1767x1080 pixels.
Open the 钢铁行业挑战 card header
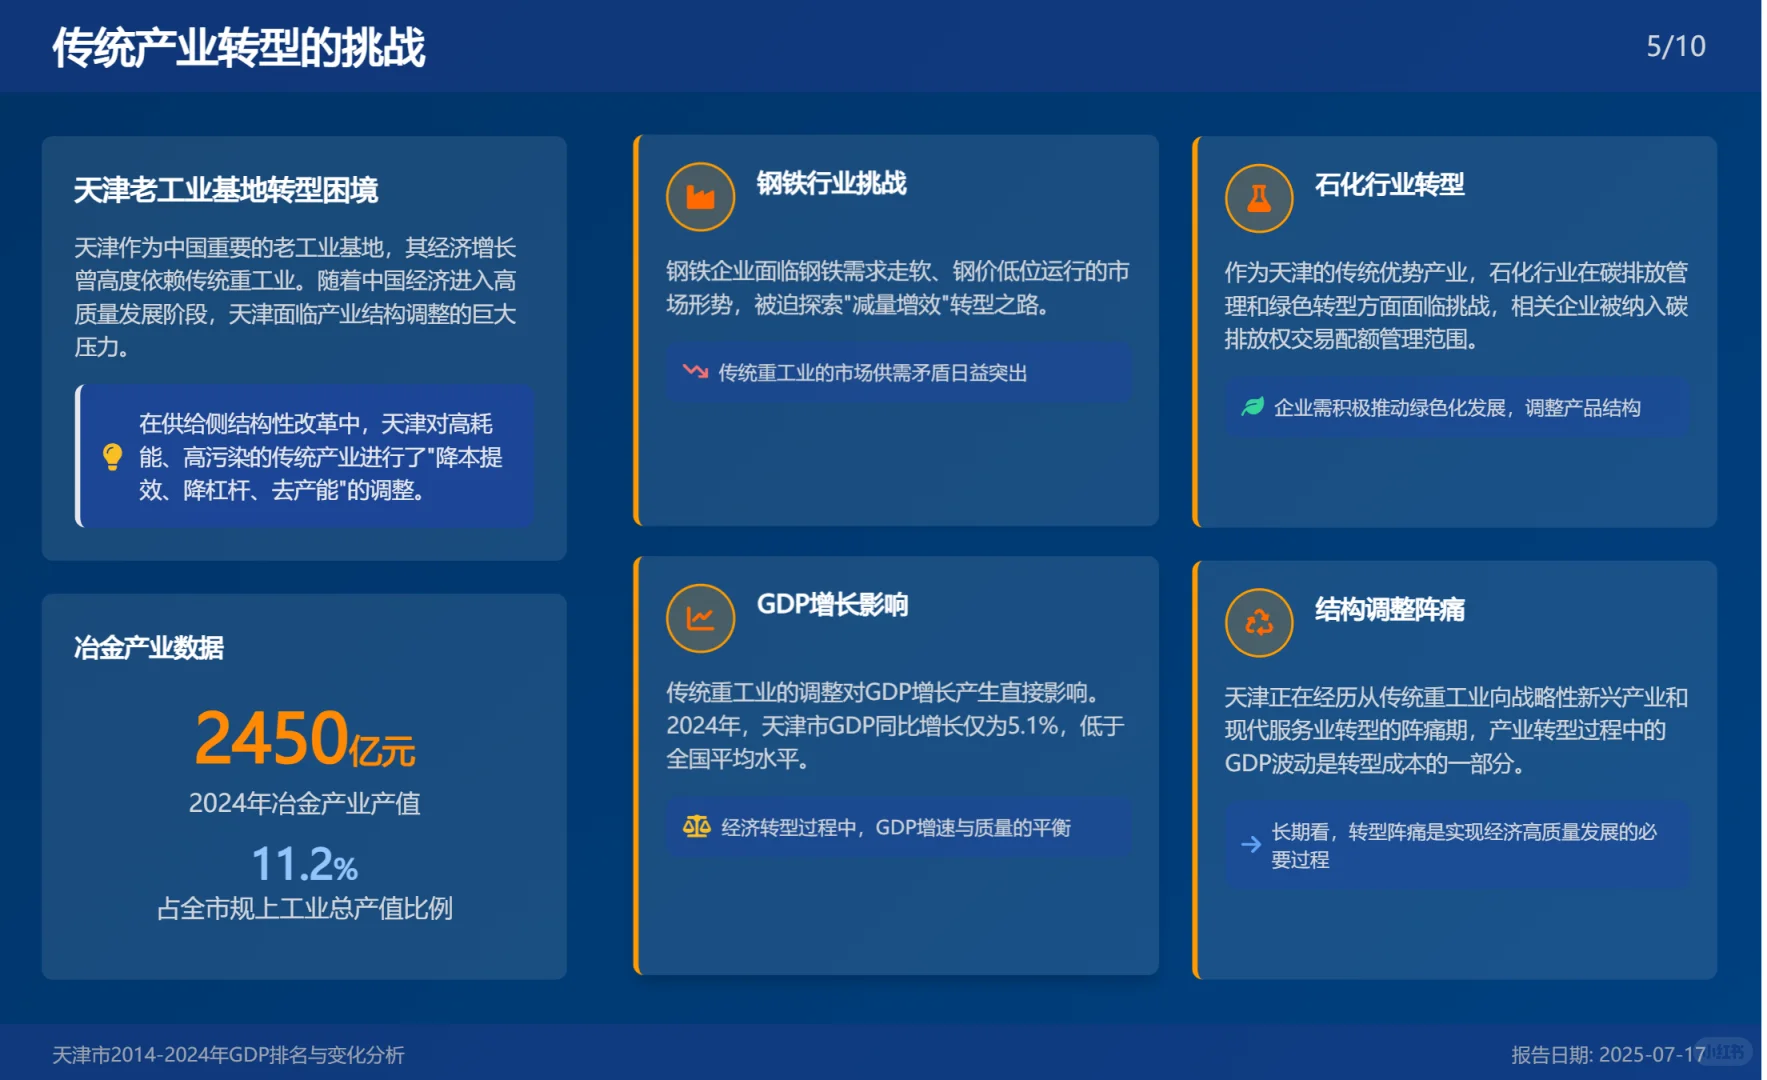833,184
